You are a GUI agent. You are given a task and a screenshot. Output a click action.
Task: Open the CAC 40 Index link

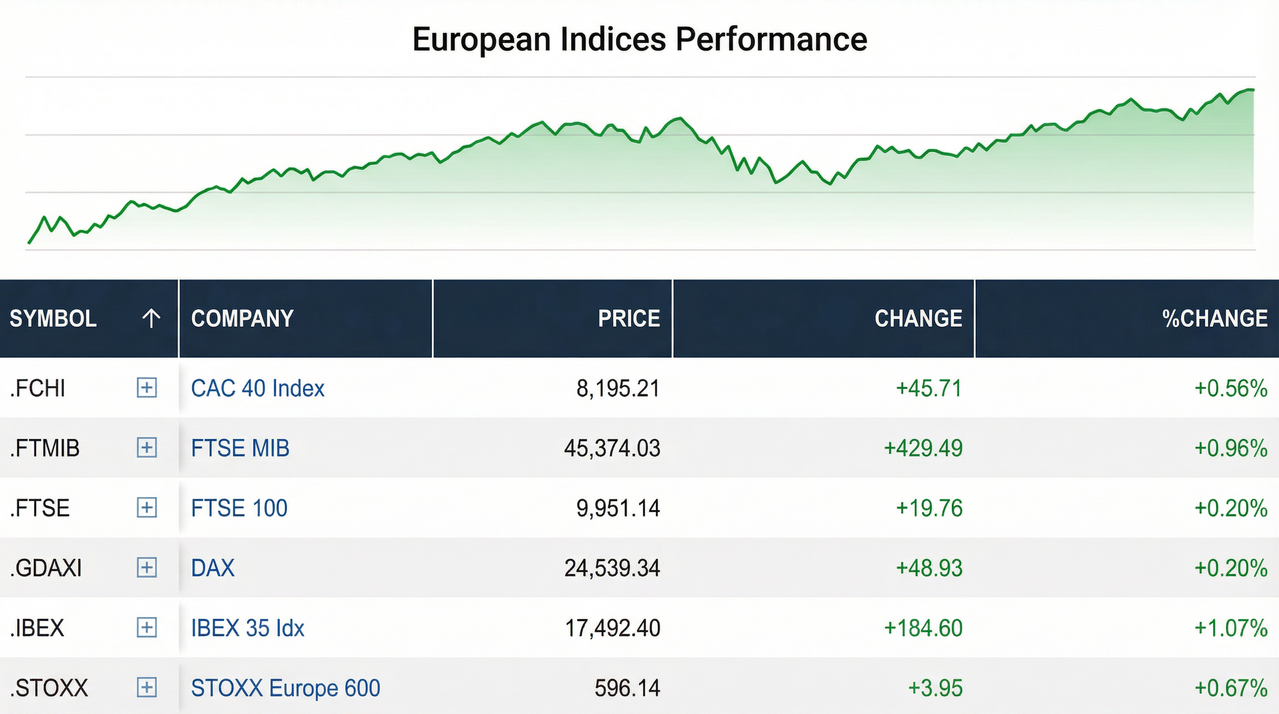tap(258, 388)
